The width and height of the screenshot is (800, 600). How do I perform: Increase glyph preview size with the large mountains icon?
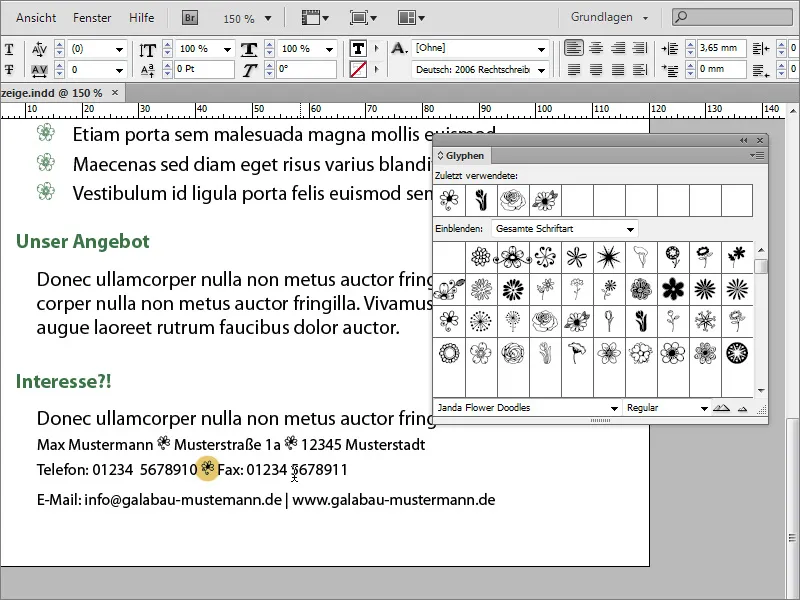721,408
